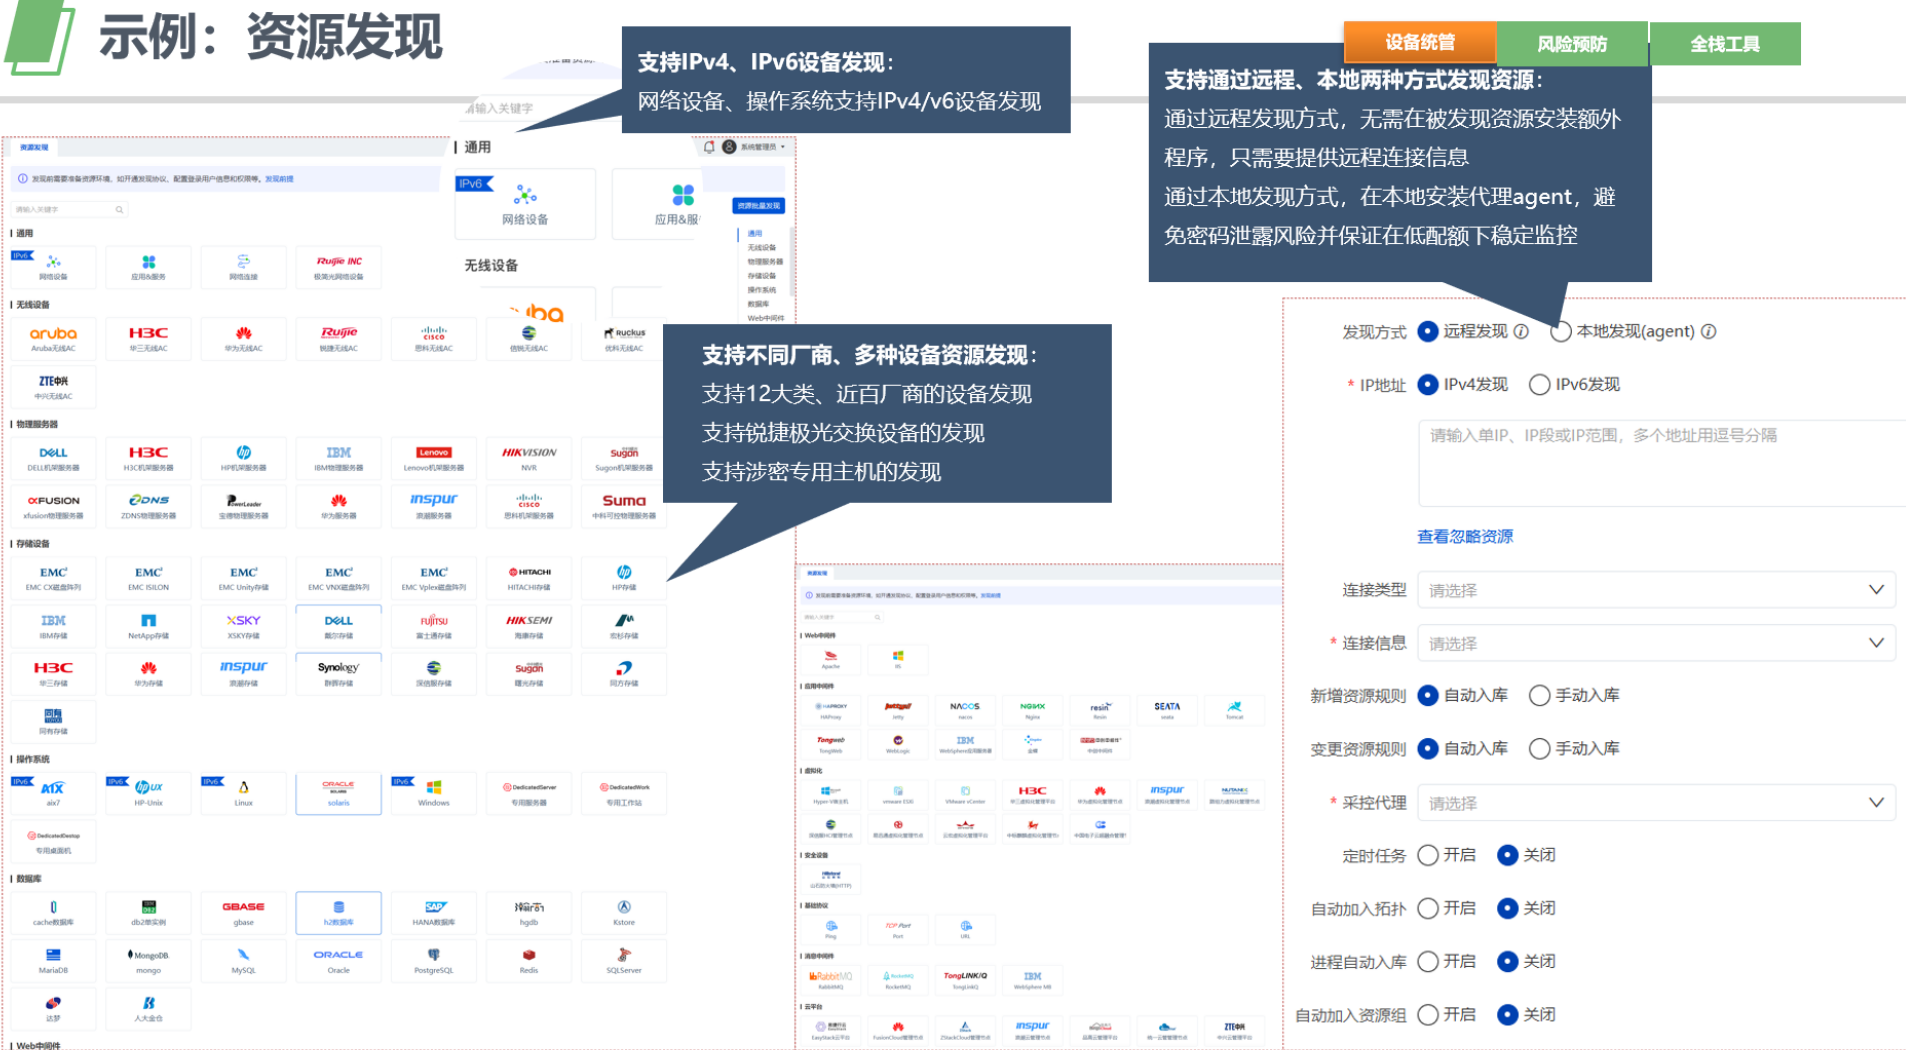Click 远程发现 info help icon

click(1521, 331)
